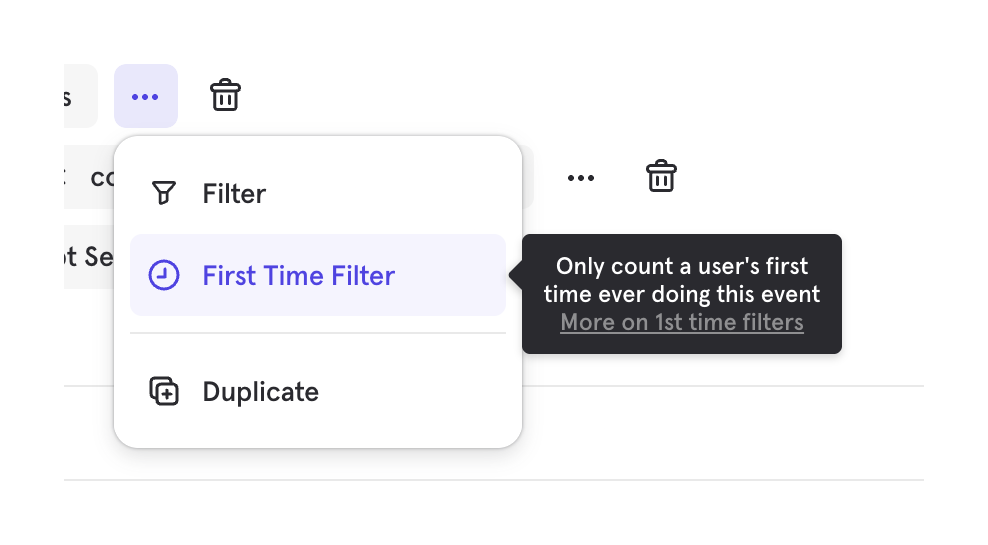Click the "time ever doing this event" tooltip line
Image resolution: width=988 pixels, height=545 pixels.
coord(681,294)
